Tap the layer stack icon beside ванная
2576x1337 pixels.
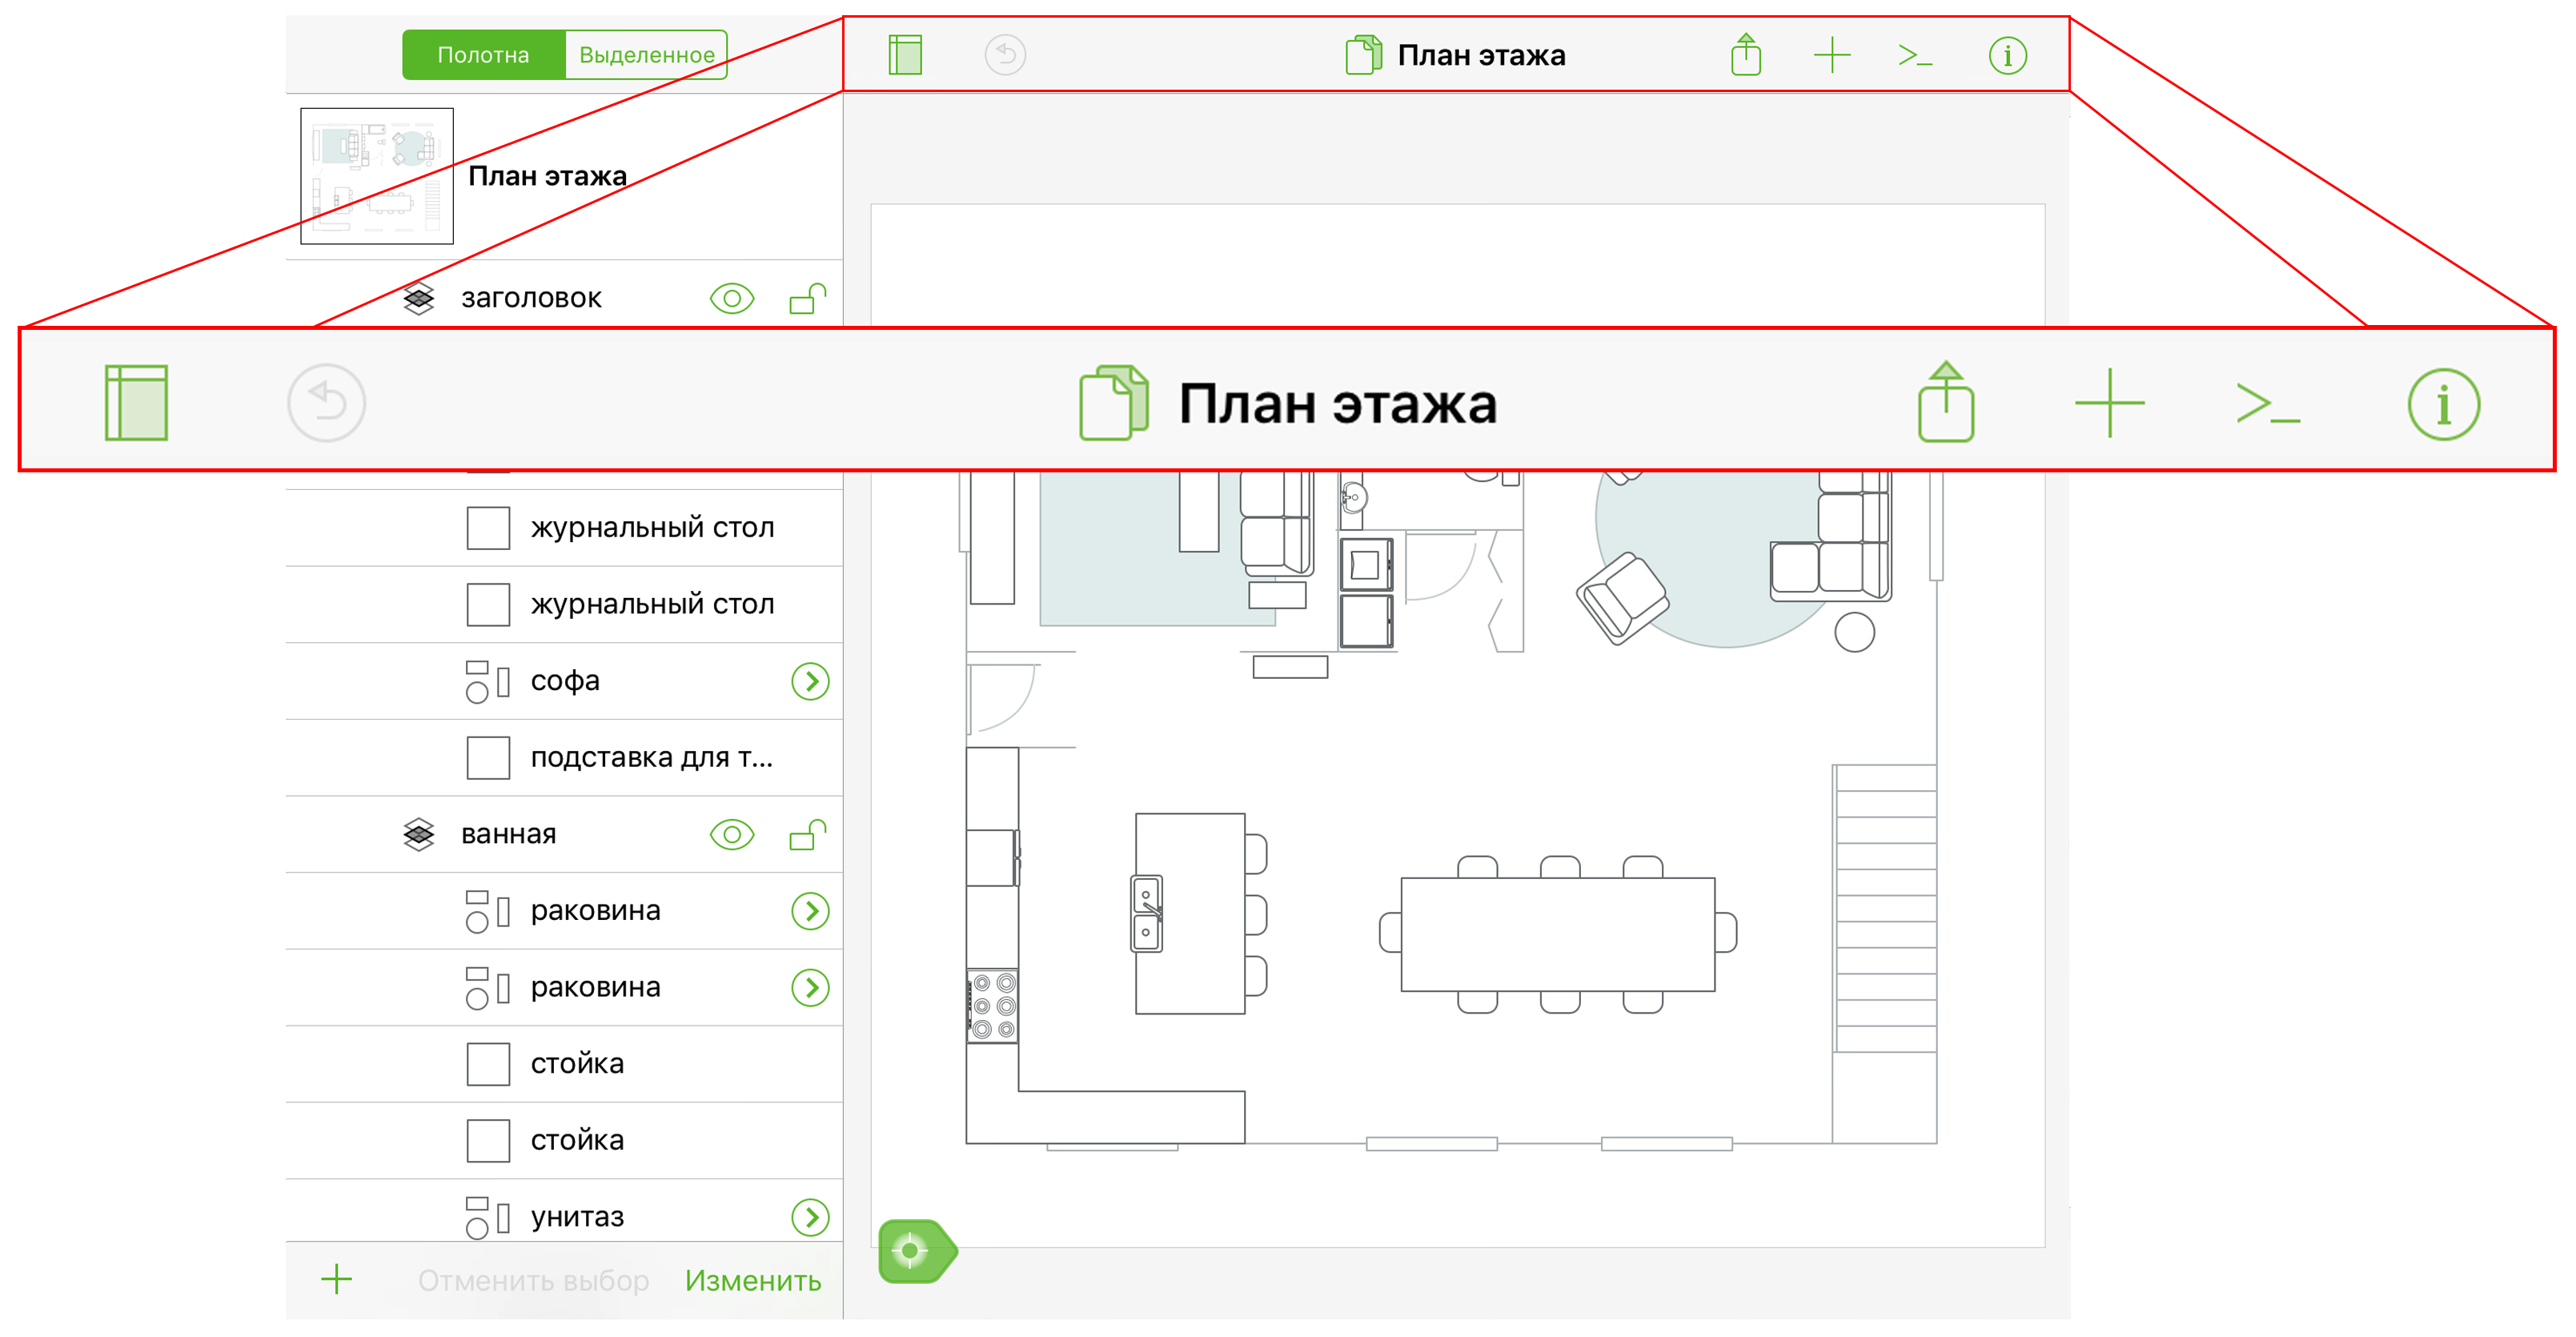pos(419,834)
